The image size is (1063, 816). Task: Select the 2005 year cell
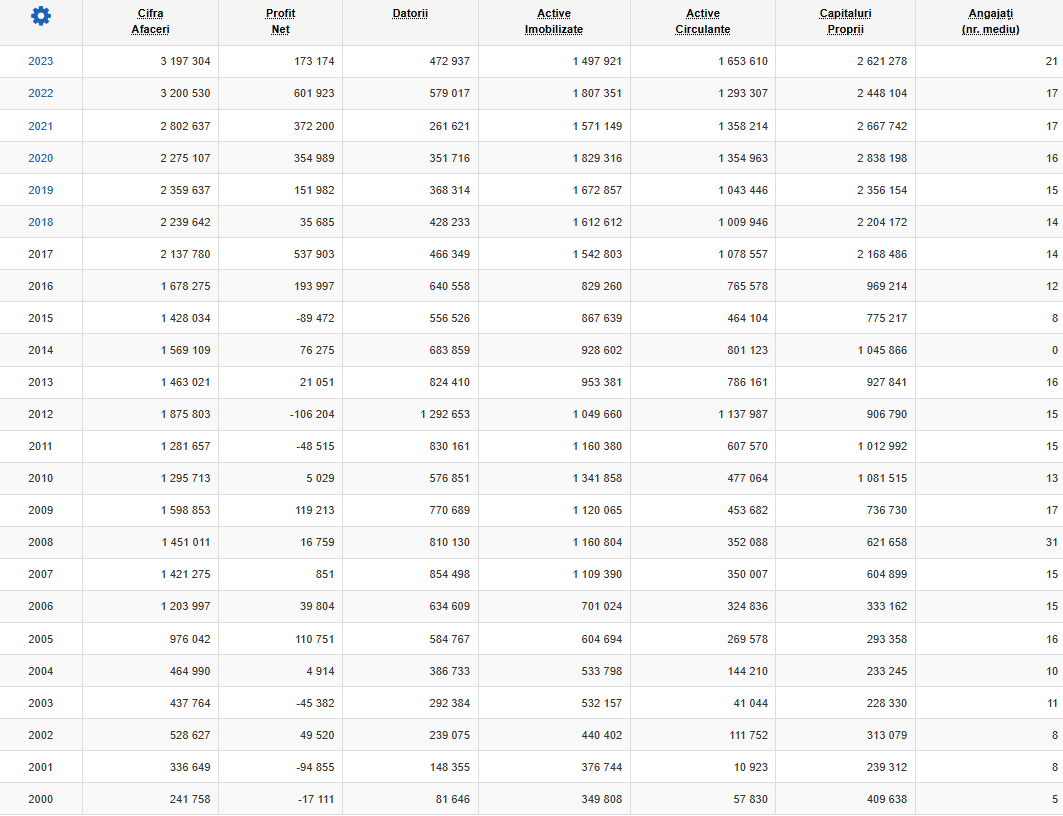click(x=41, y=639)
